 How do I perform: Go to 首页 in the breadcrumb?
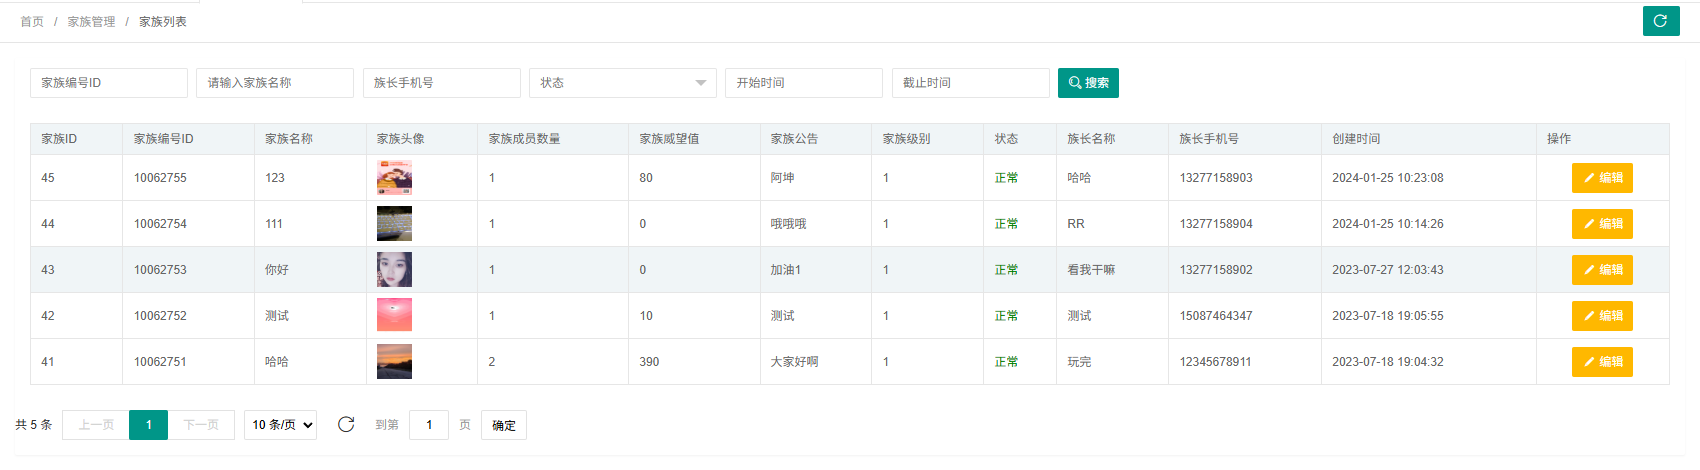pos(32,22)
